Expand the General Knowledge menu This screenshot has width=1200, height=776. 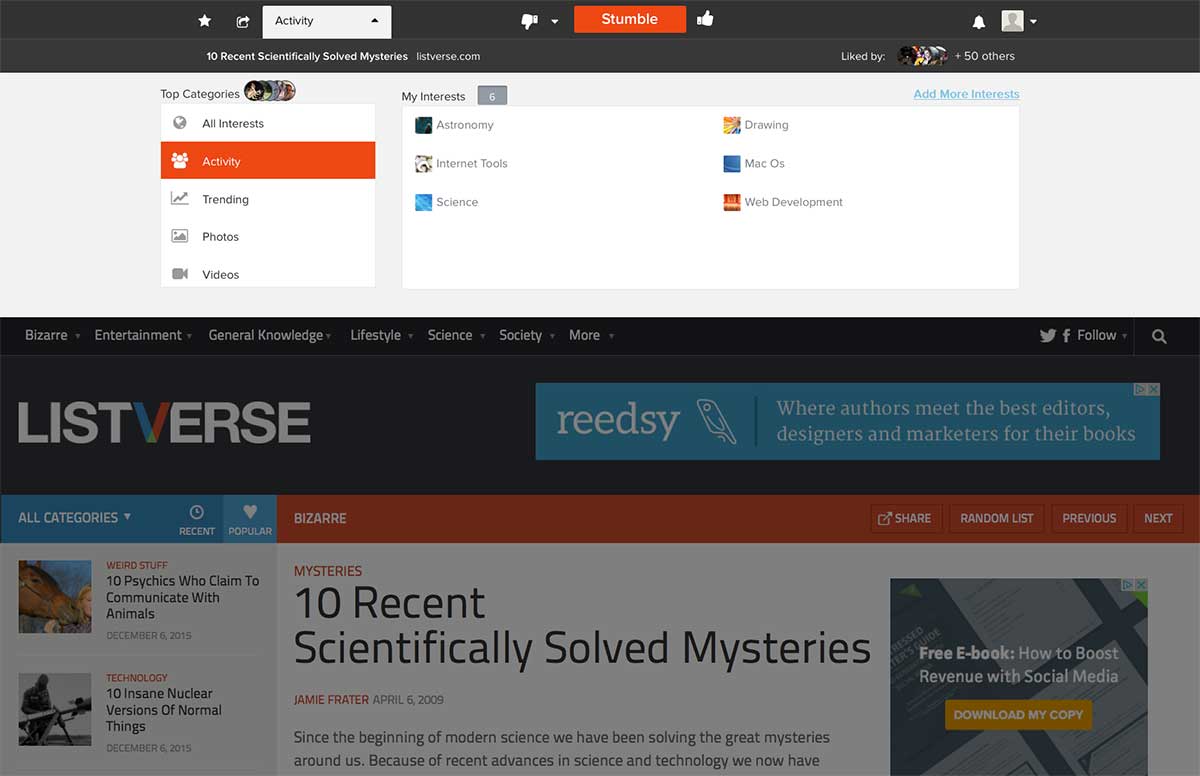click(270, 336)
